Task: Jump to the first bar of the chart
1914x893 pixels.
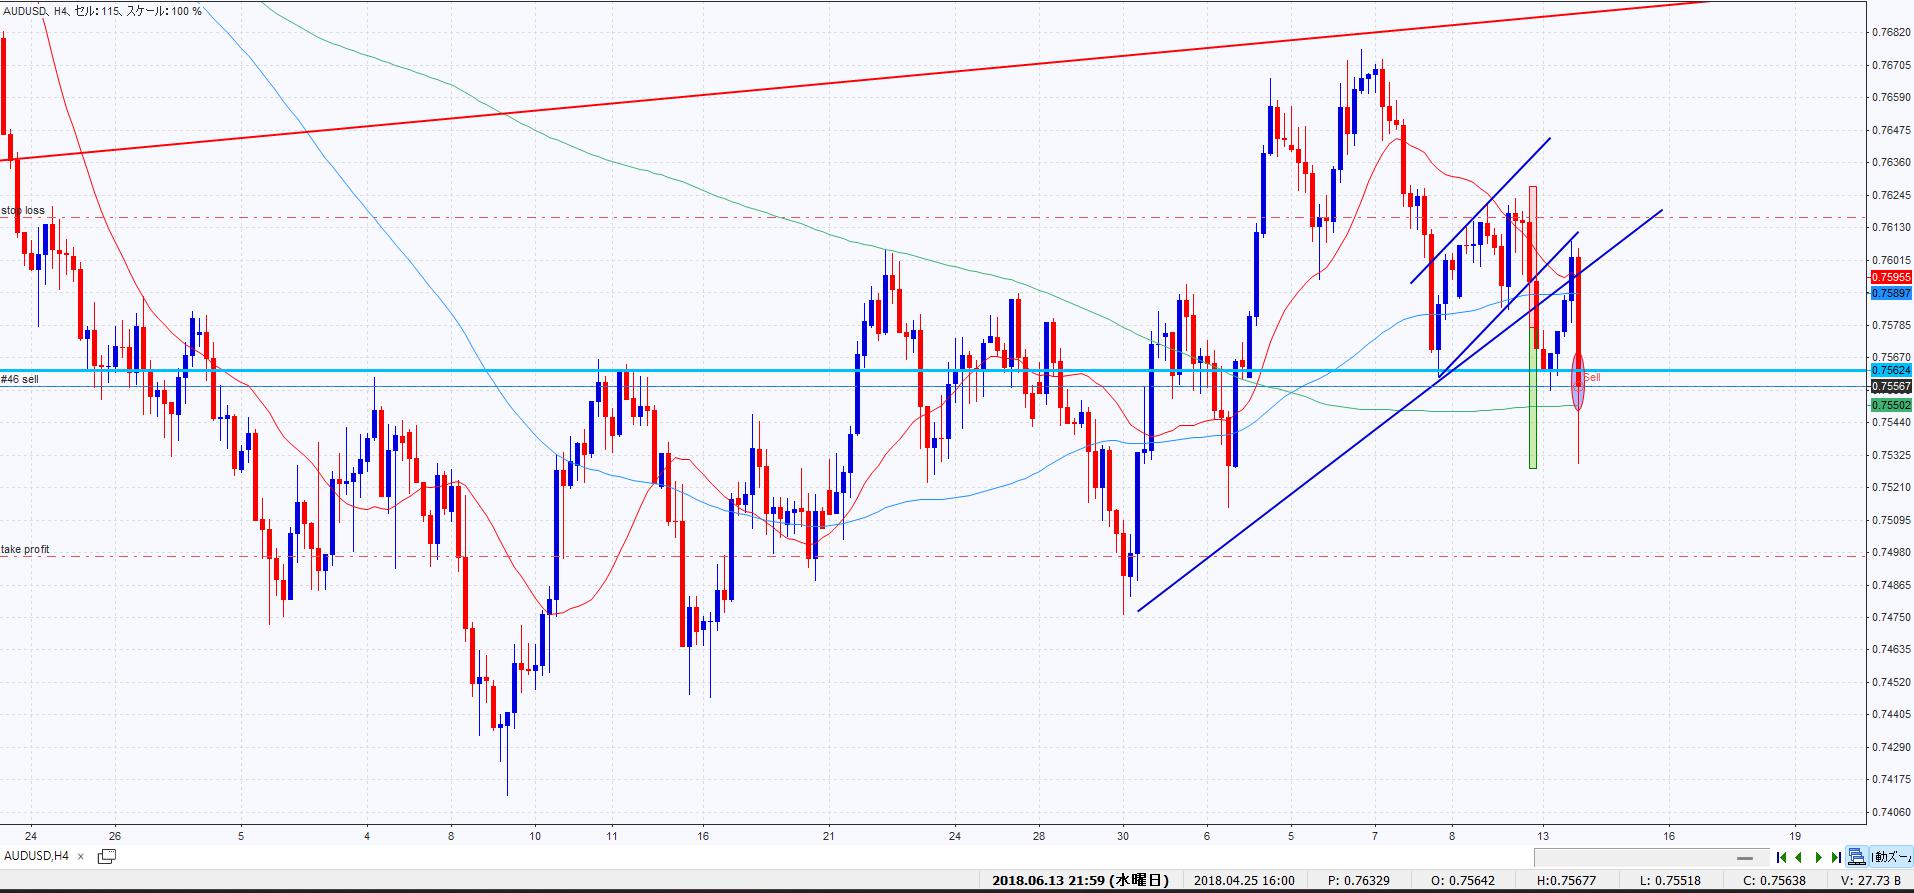Action: pos(1781,857)
